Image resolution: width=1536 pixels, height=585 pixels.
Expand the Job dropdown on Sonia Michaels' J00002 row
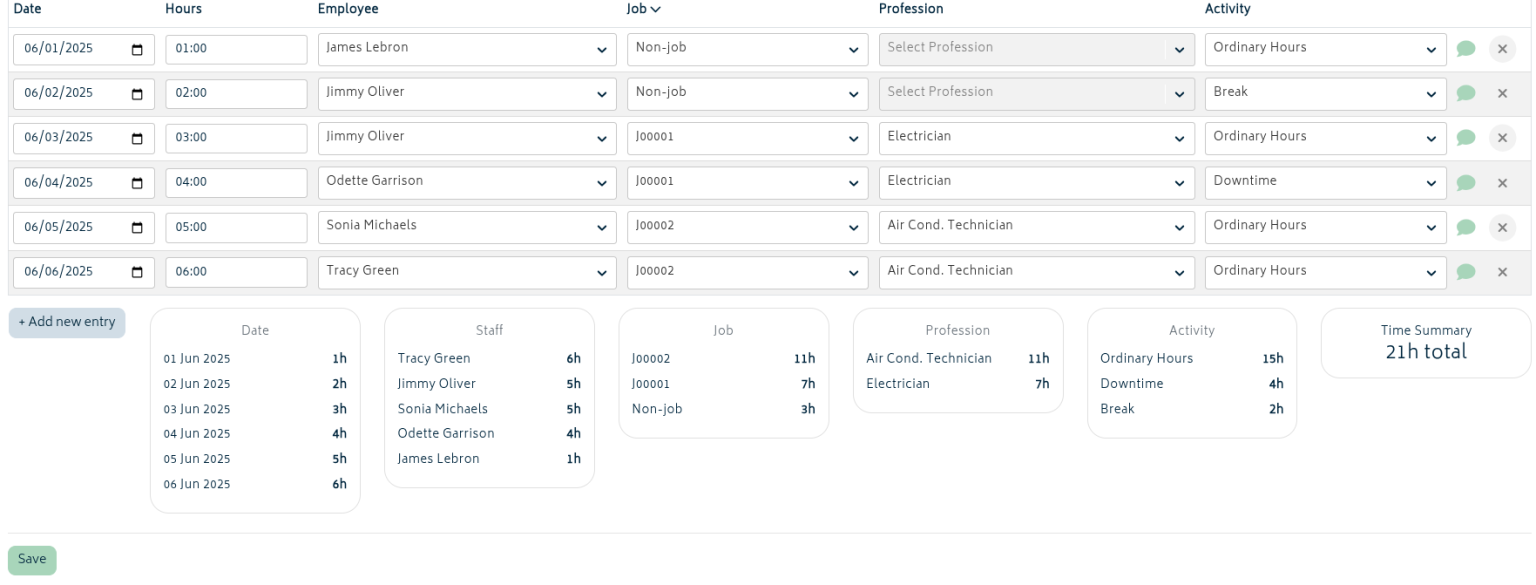(747, 227)
